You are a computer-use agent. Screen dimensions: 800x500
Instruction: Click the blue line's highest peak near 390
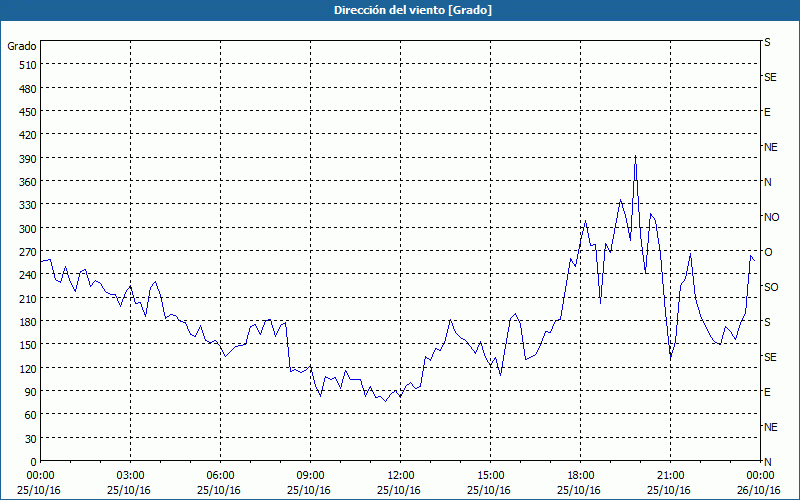pyautogui.click(x=635, y=156)
